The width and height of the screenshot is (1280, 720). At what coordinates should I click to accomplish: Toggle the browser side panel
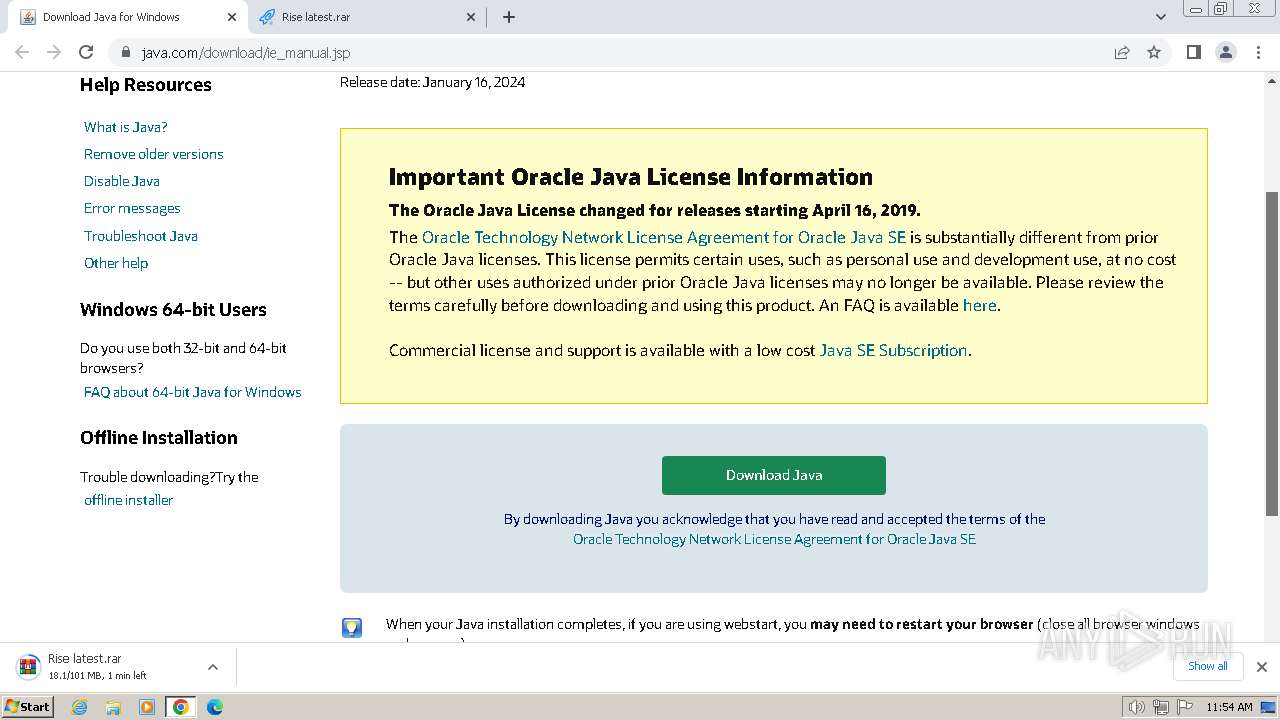point(1193,52)
